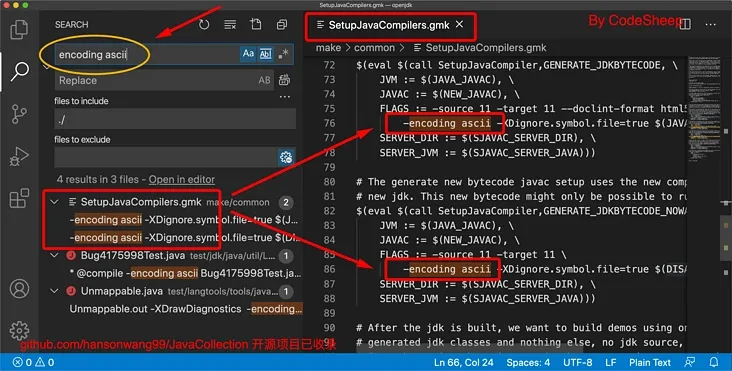Open the Extensions view

[x=19, y=198]
